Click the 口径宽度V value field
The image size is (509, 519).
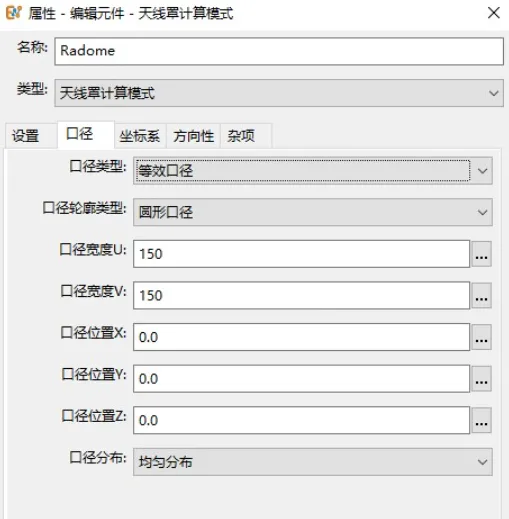(x=301, y=296)
